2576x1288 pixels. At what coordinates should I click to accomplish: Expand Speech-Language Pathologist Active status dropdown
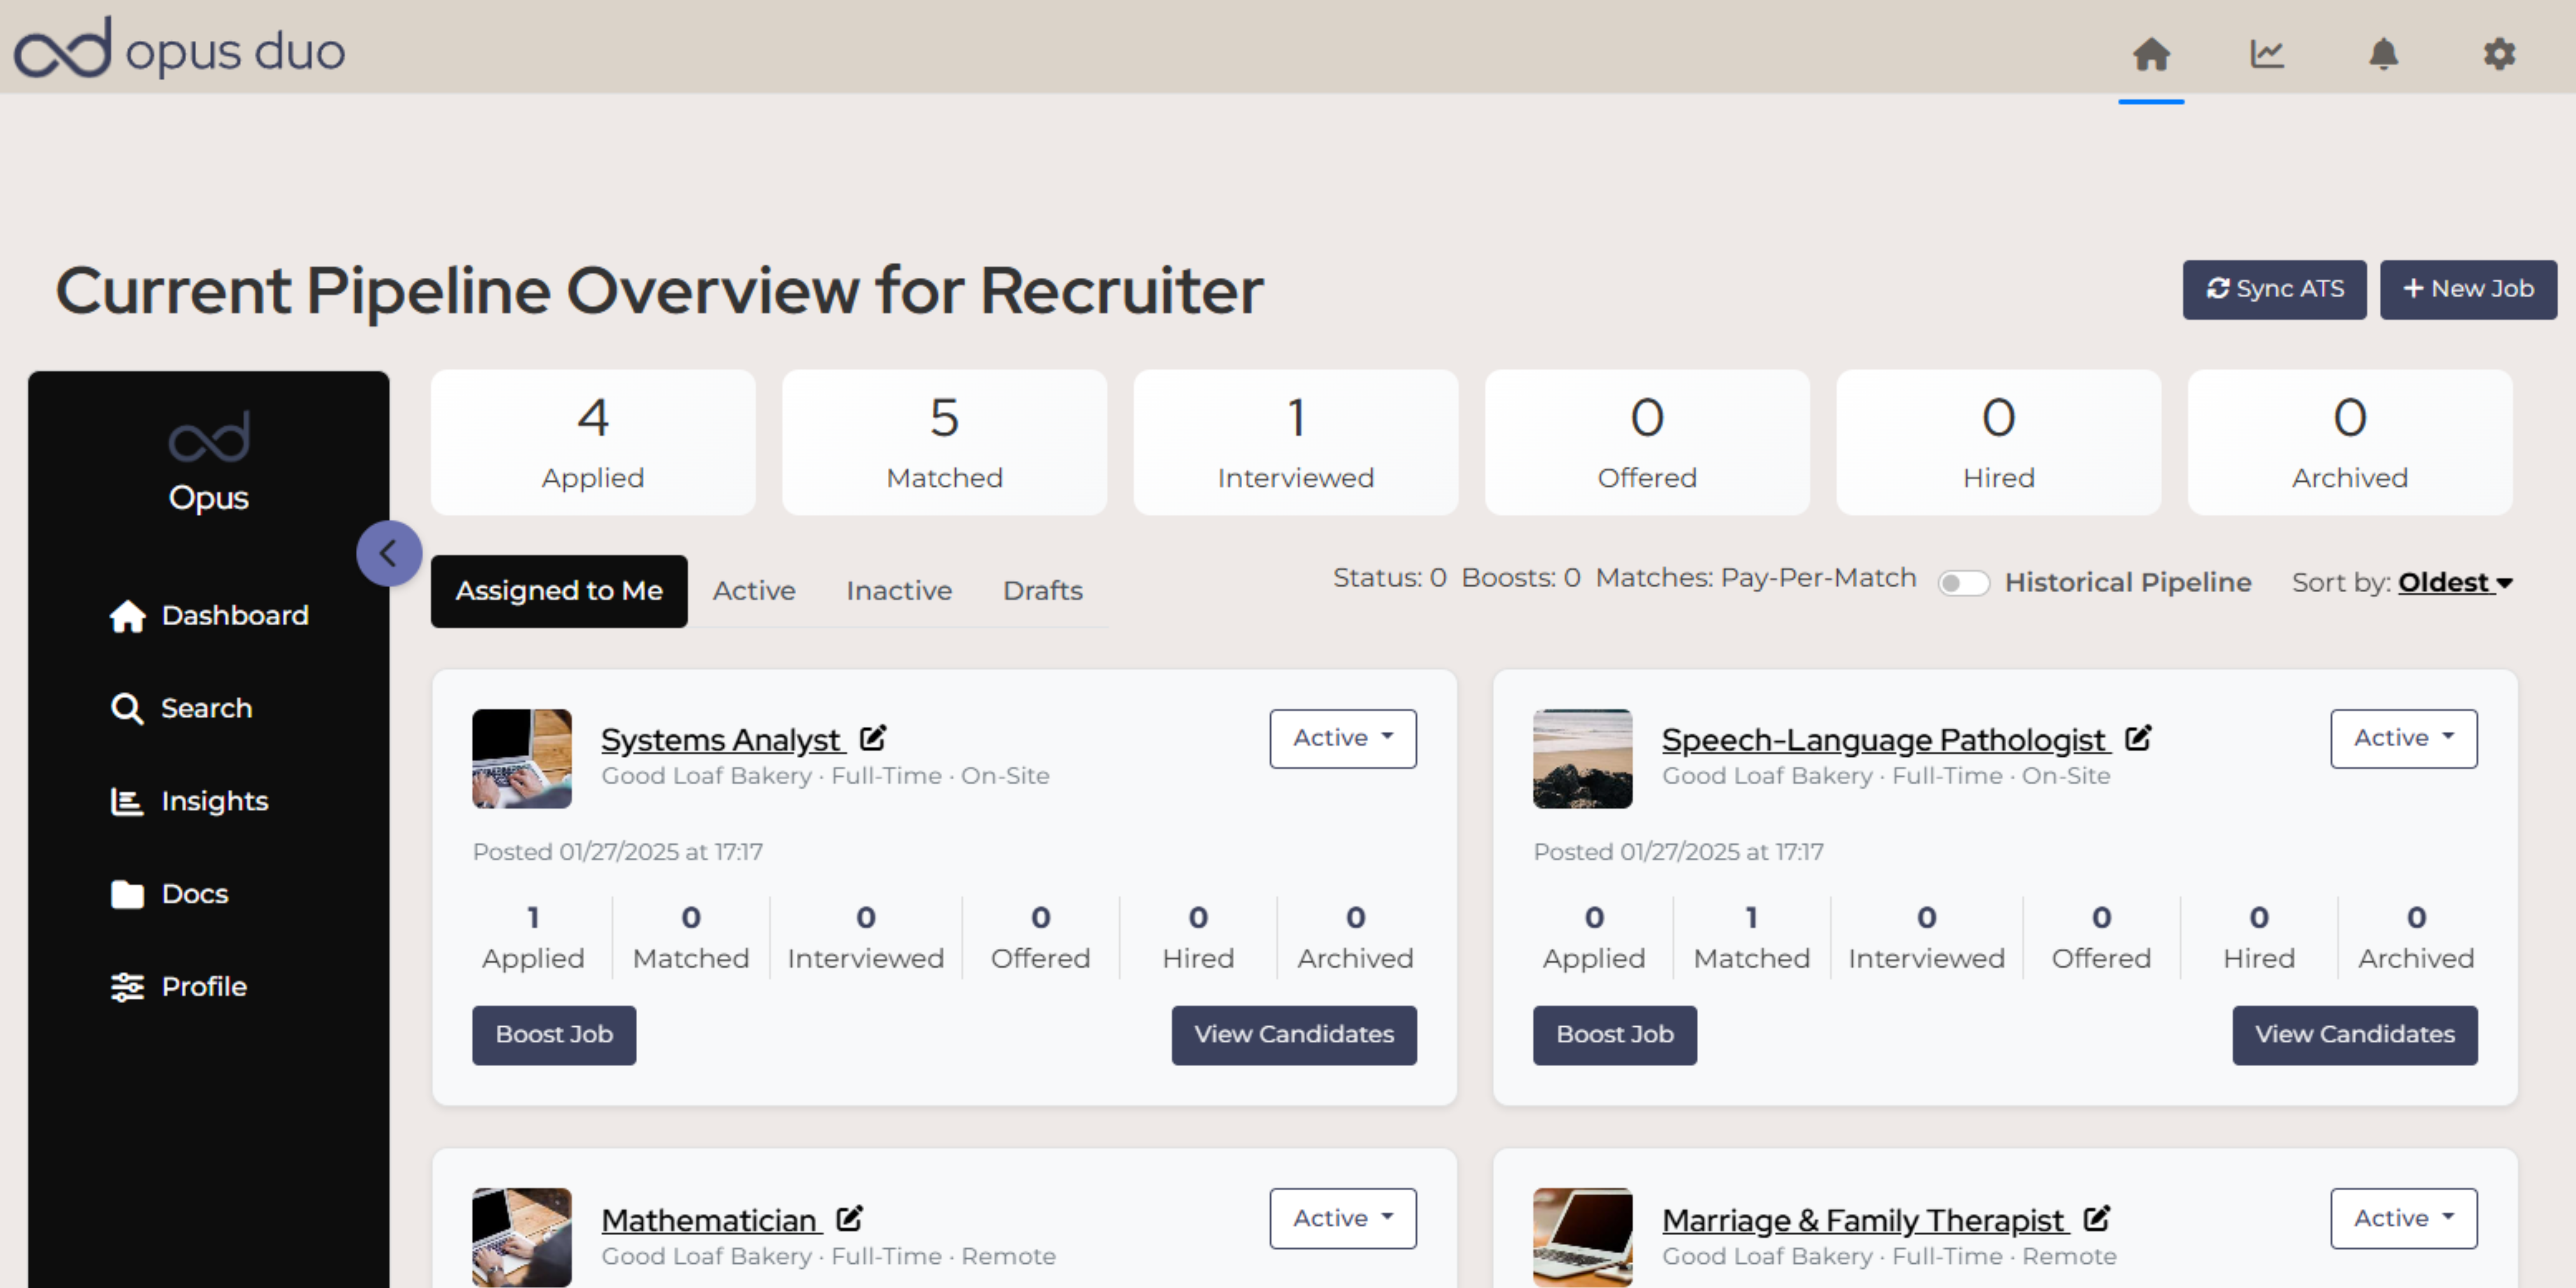click(2403, 738)
